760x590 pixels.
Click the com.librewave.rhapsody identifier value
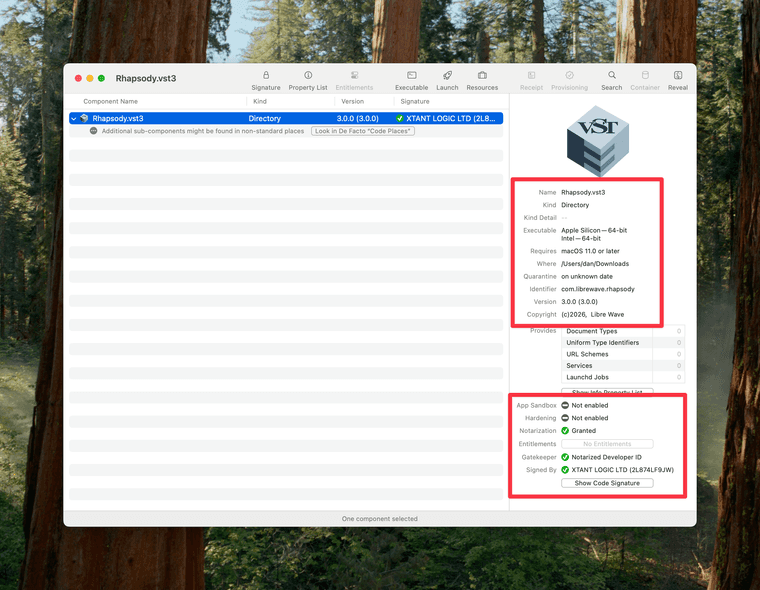tap(598, 289)
